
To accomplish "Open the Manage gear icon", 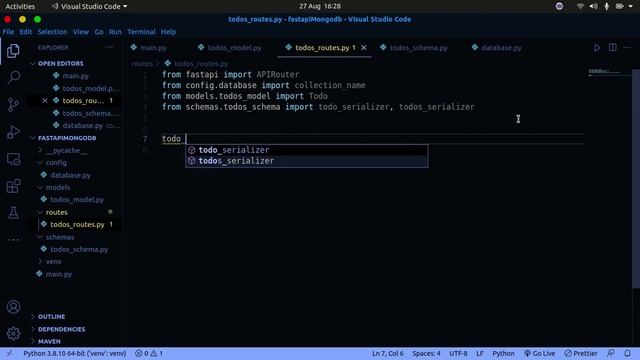I will click(13, 333).
